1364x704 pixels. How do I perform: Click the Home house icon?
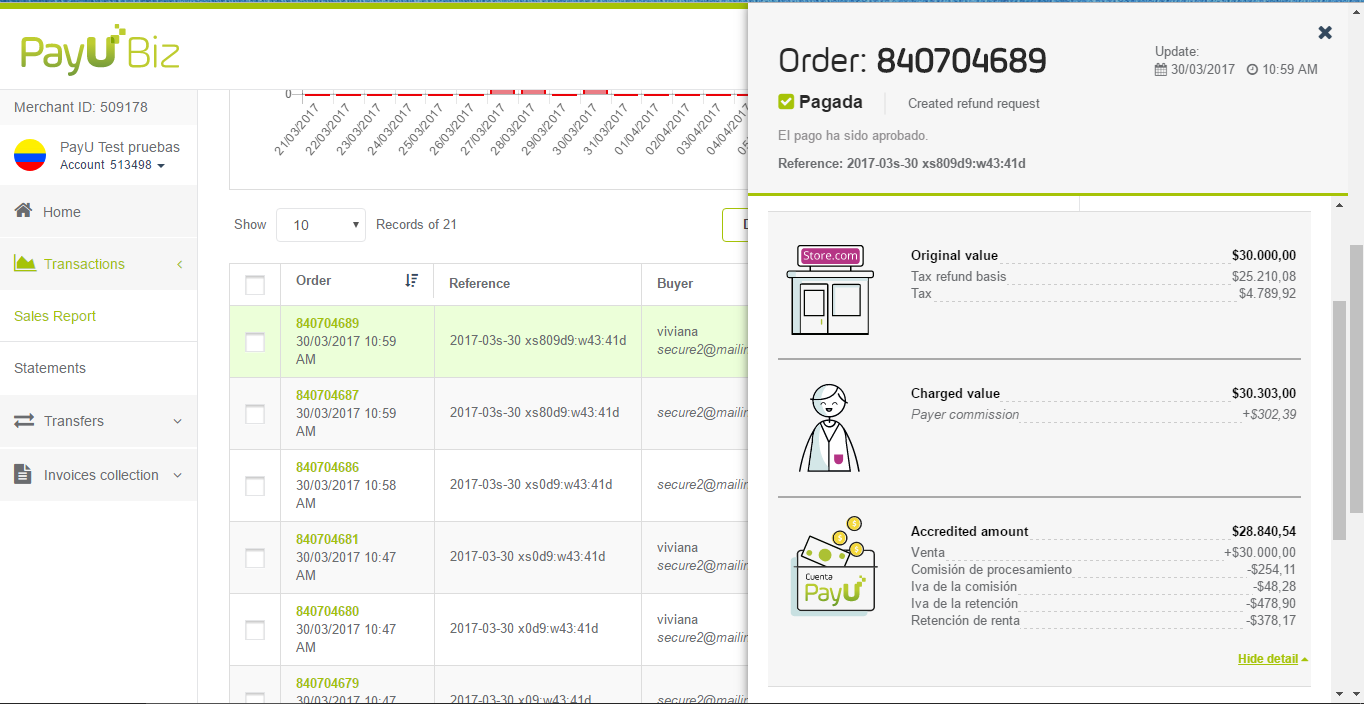tap(24, 211)
